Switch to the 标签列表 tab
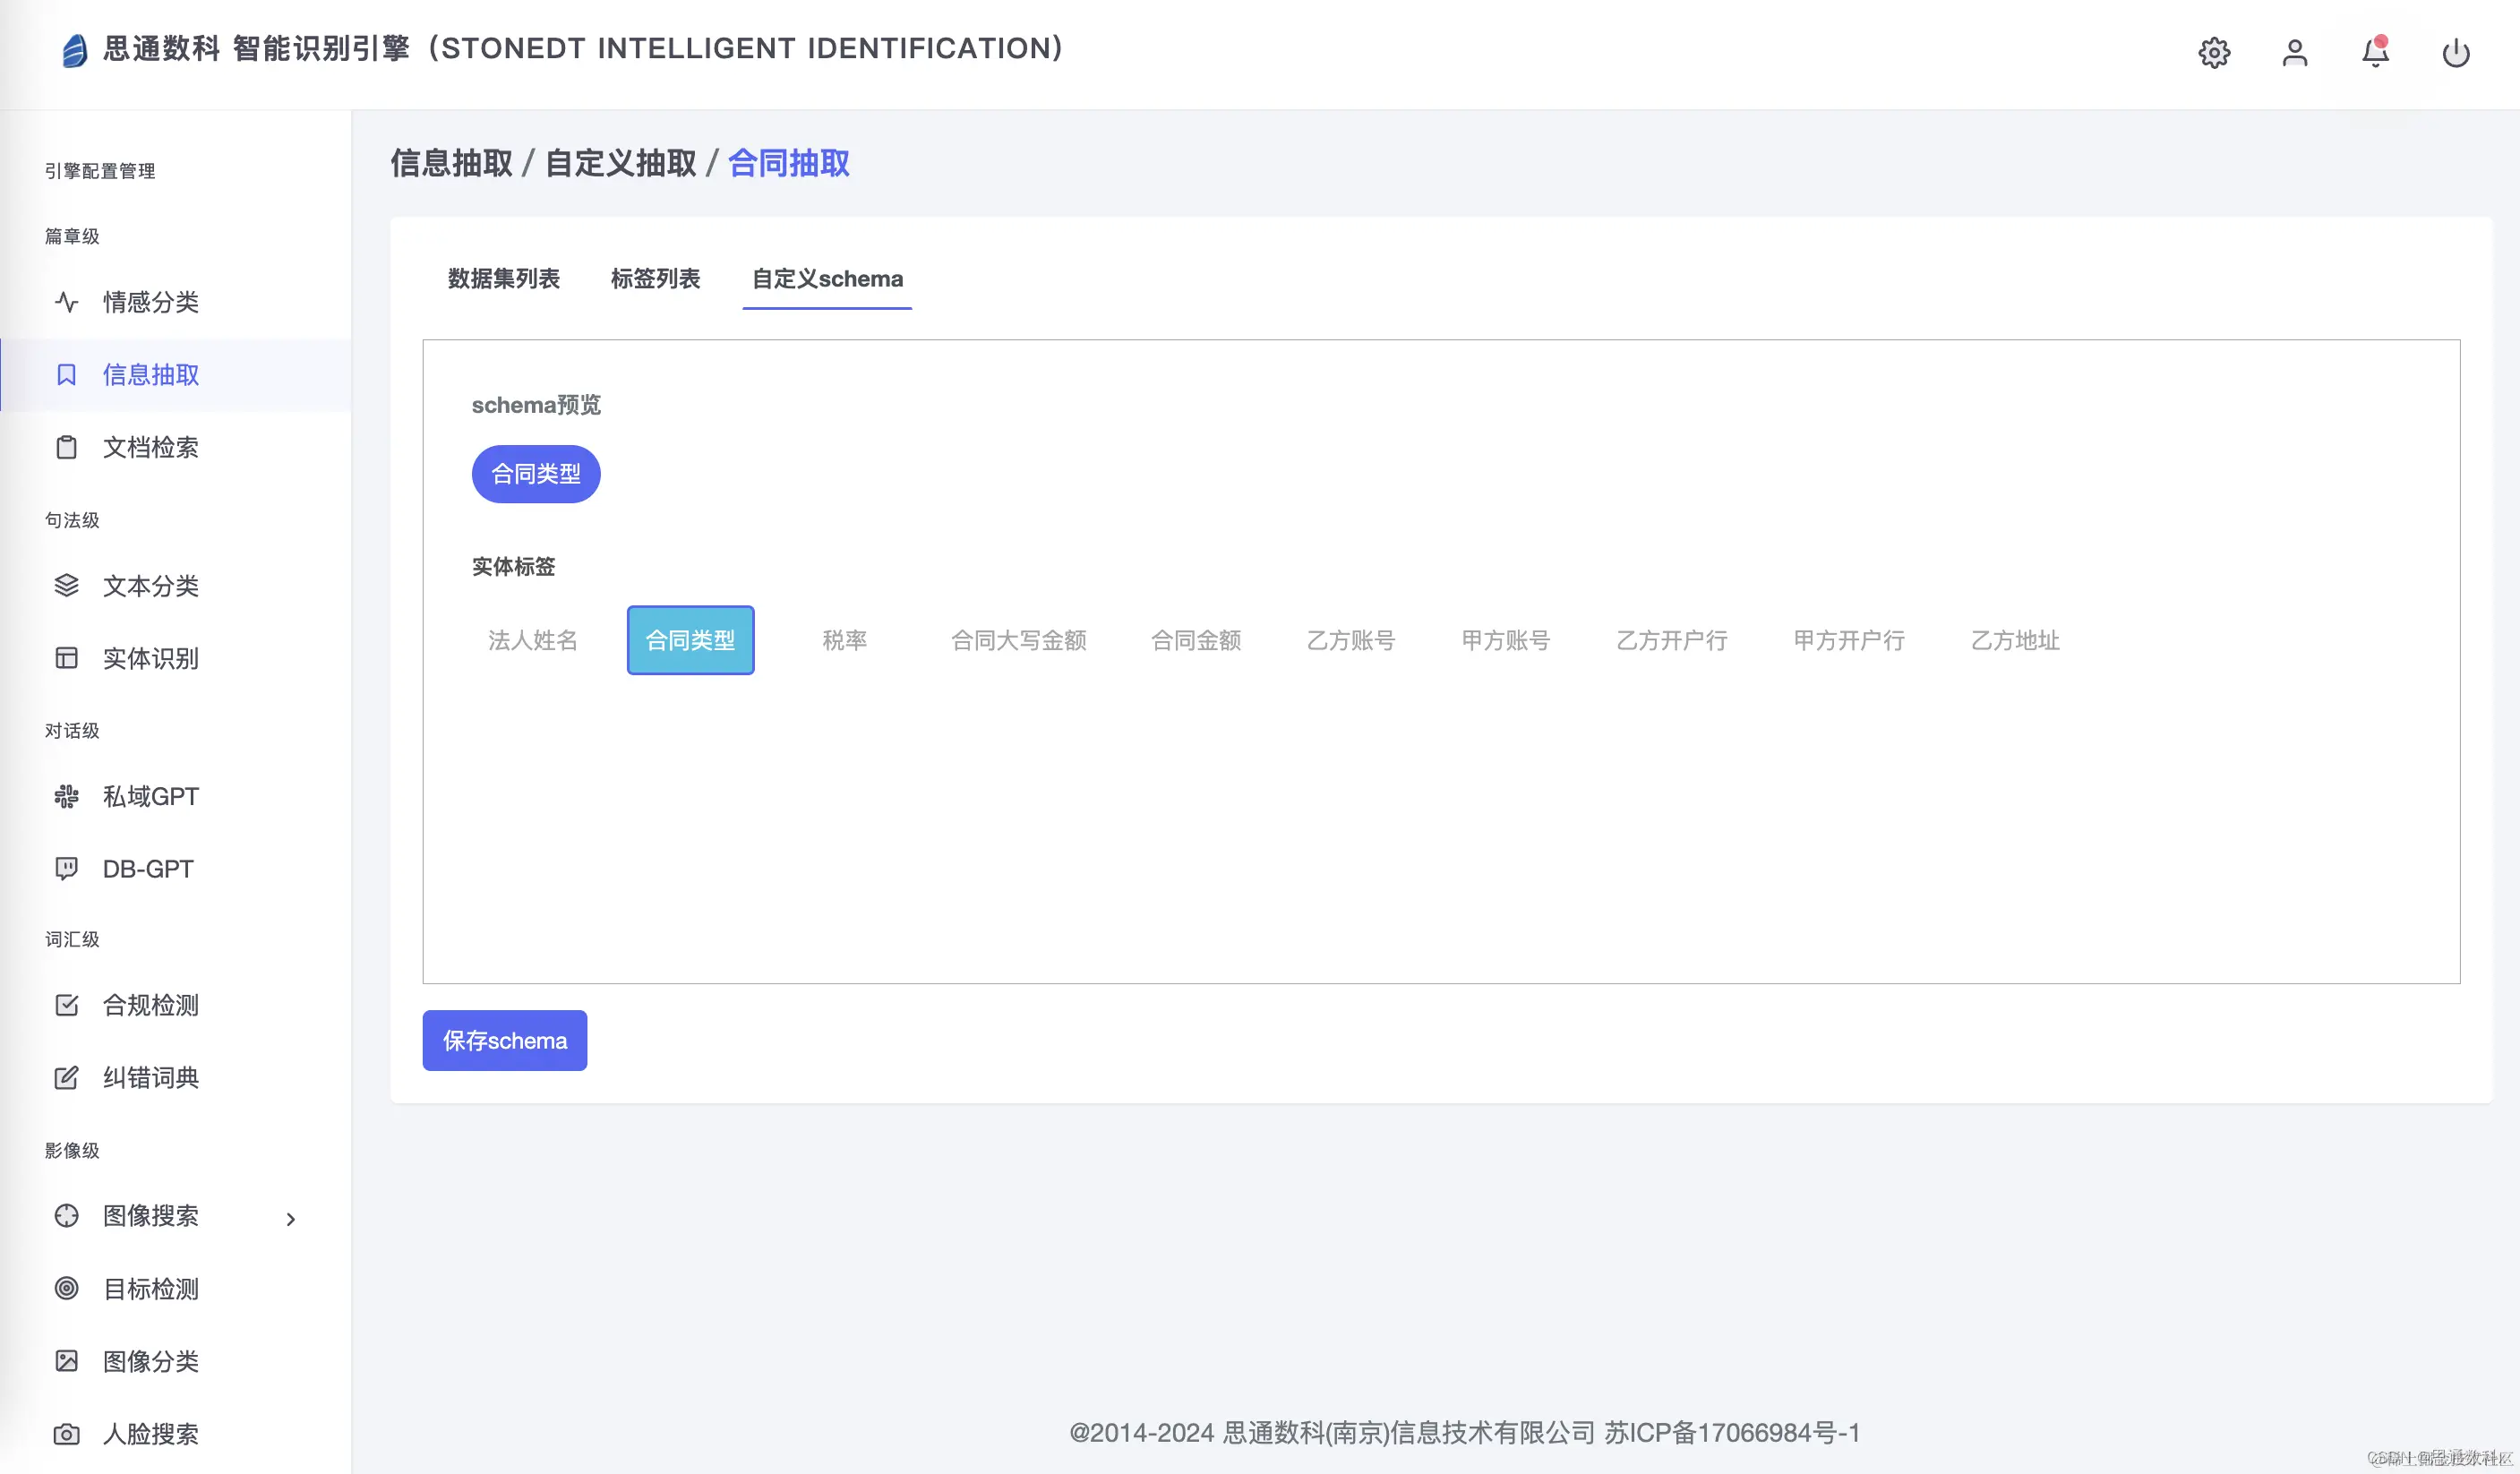Screen dimensions: 2520x1474 tap(655, 279)
